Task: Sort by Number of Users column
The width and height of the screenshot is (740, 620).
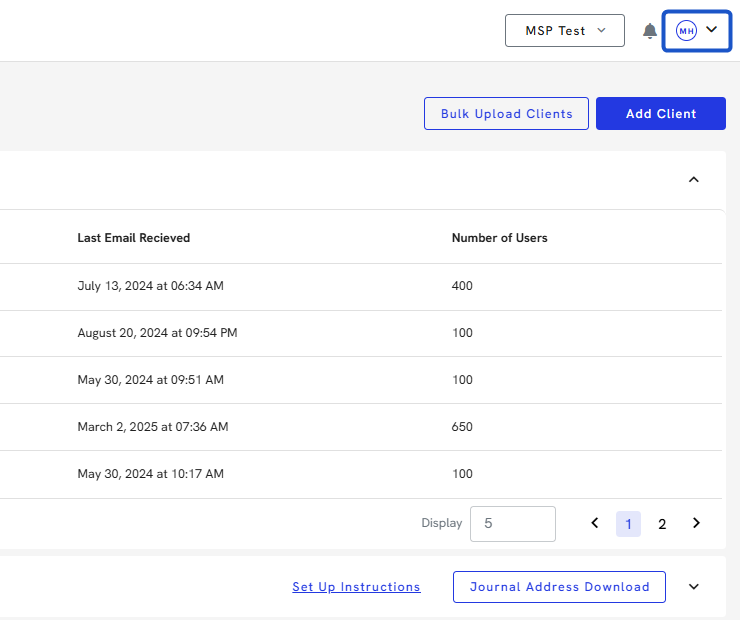Action: [499, 238]
